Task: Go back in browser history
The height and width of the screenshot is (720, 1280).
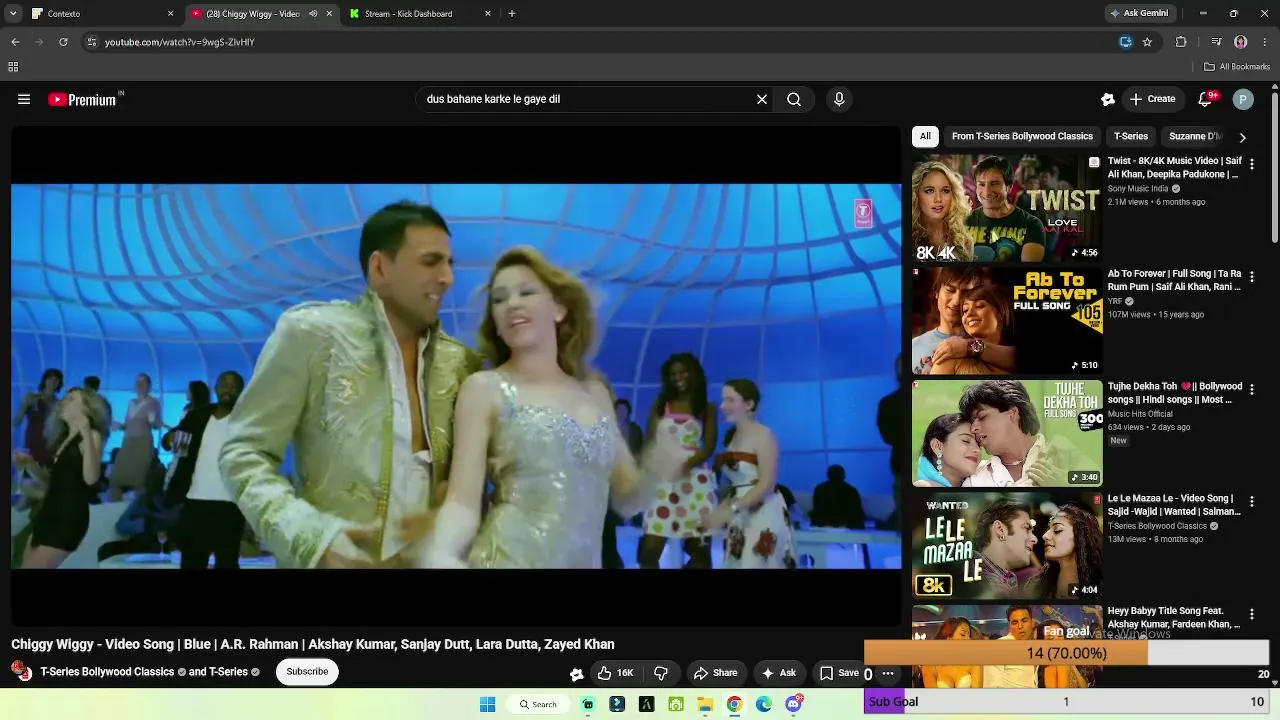Action: [15, 42]
